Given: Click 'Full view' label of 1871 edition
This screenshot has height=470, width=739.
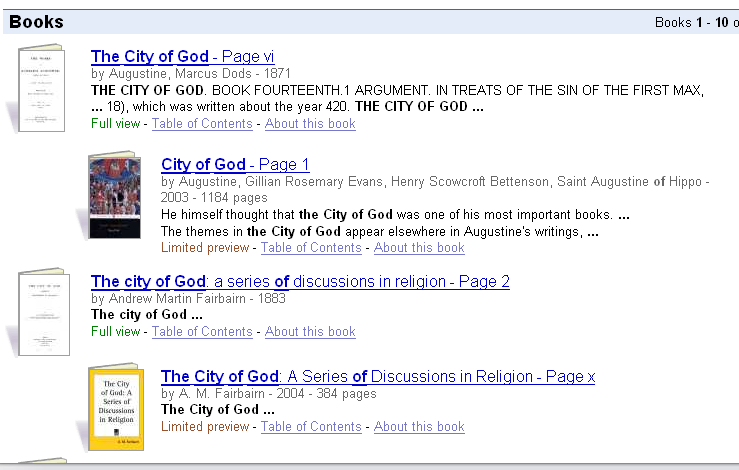Looking at the screenshot, I should (115, 124).
